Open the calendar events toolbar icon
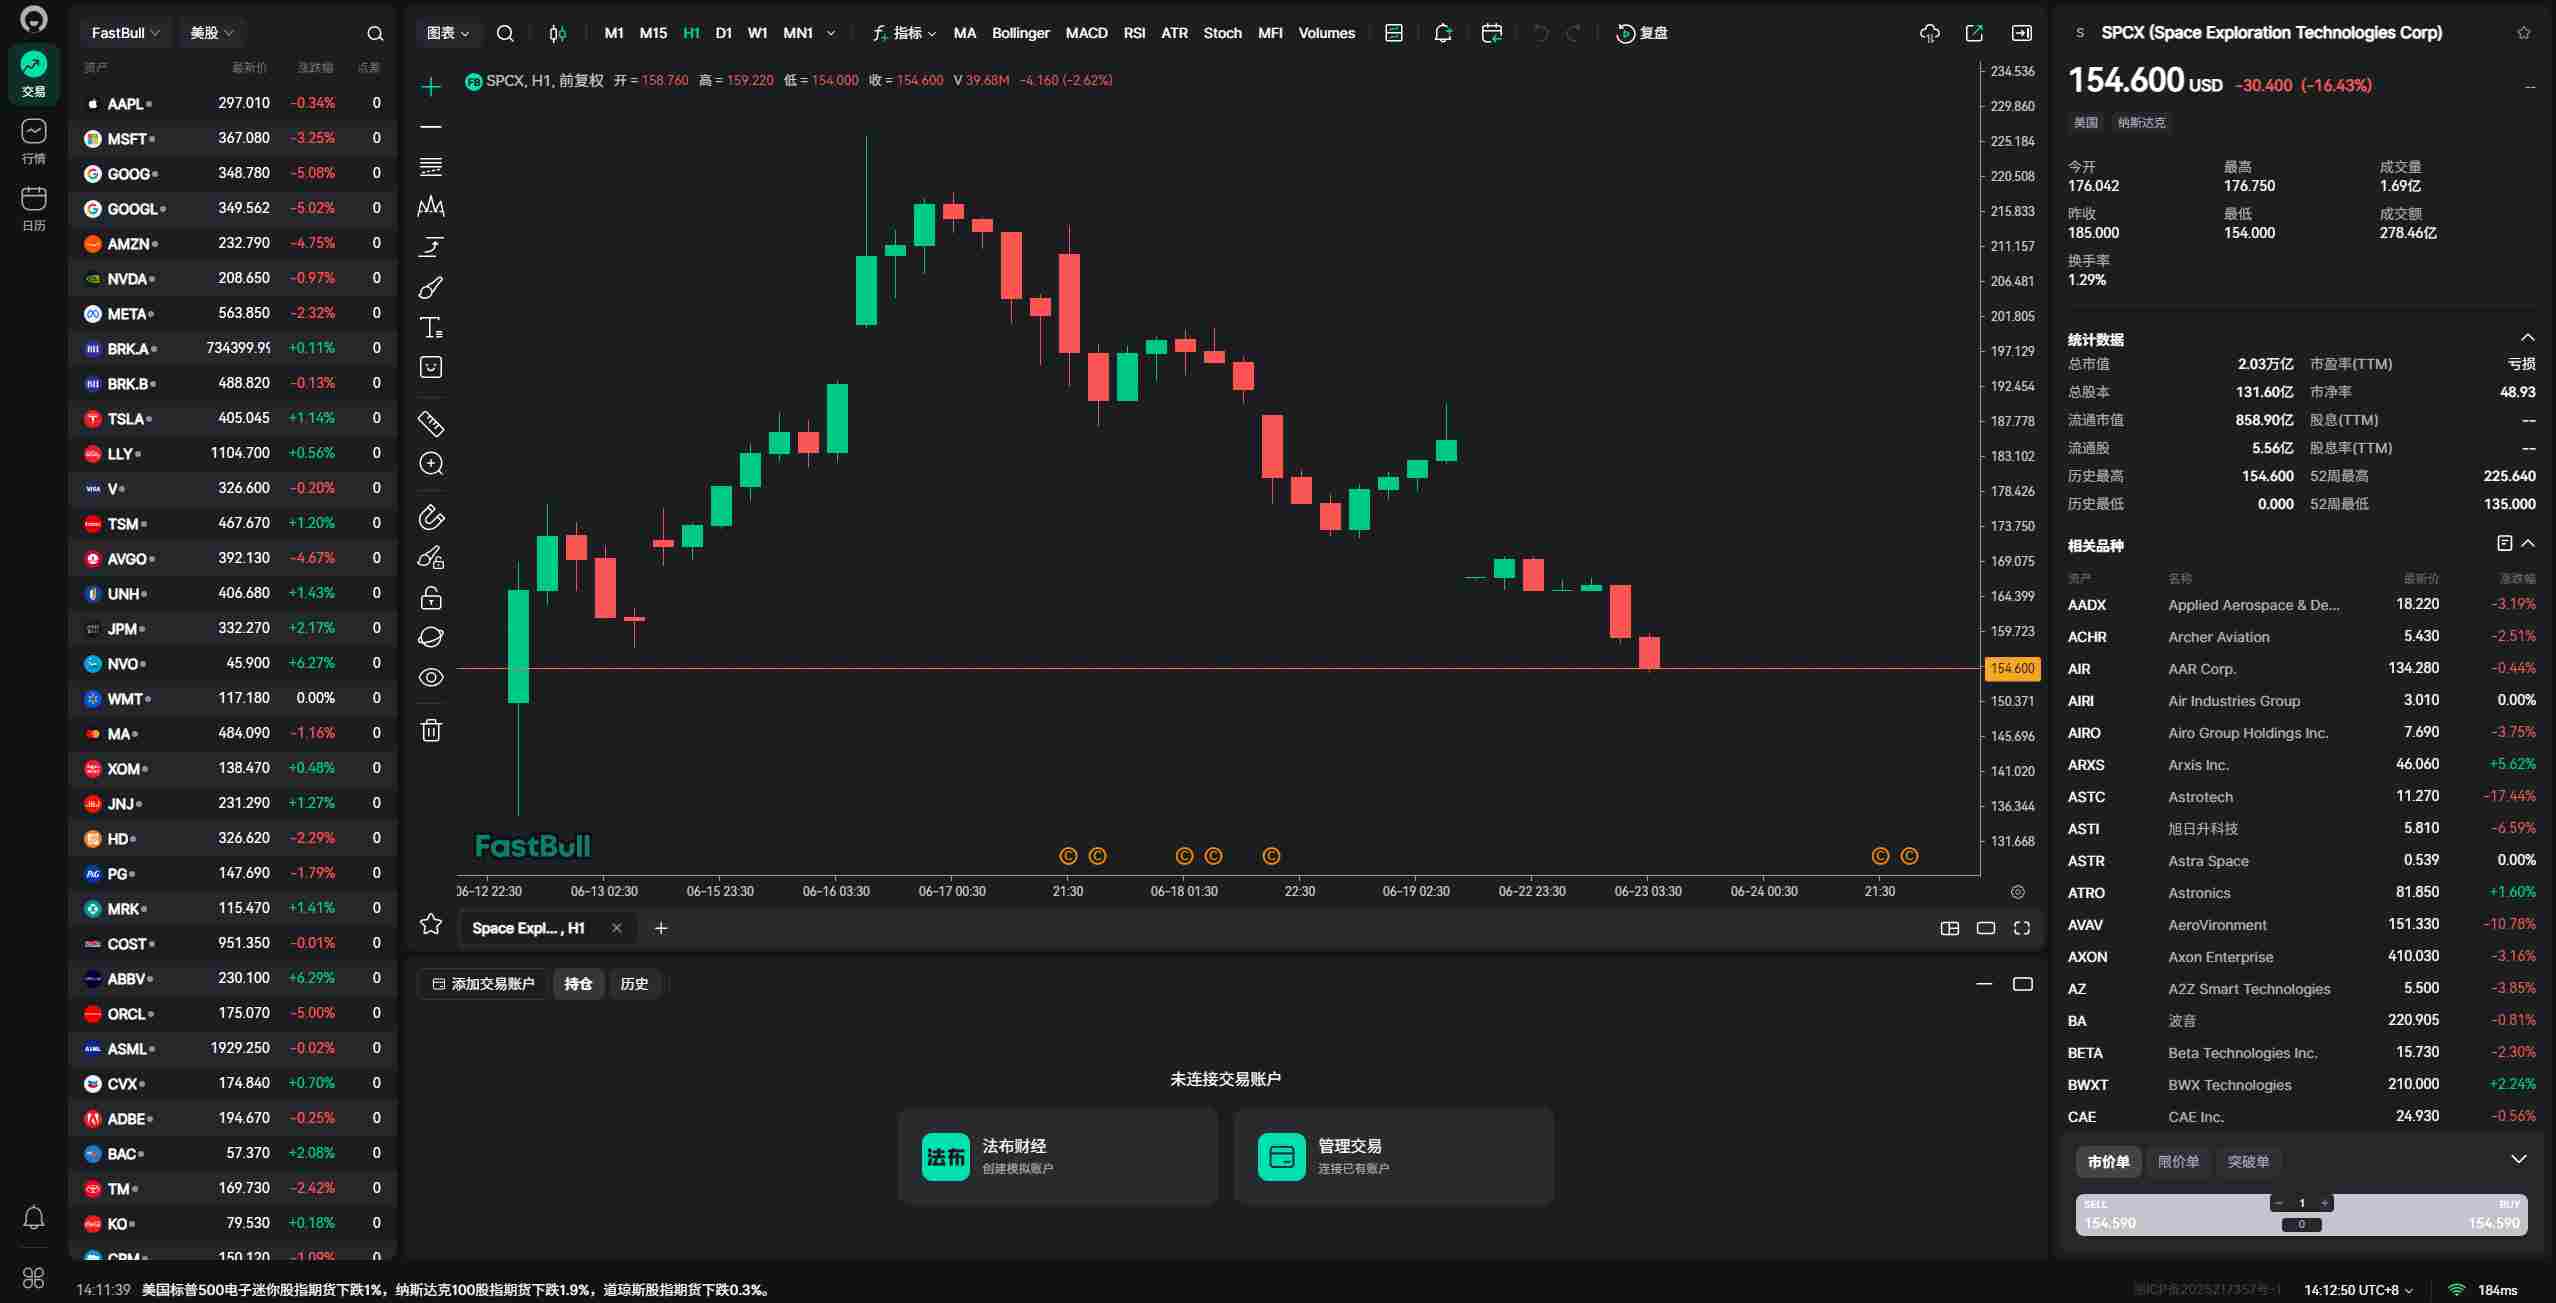The height and width of the screenshot is (1303, 2556). (1491, 33)
